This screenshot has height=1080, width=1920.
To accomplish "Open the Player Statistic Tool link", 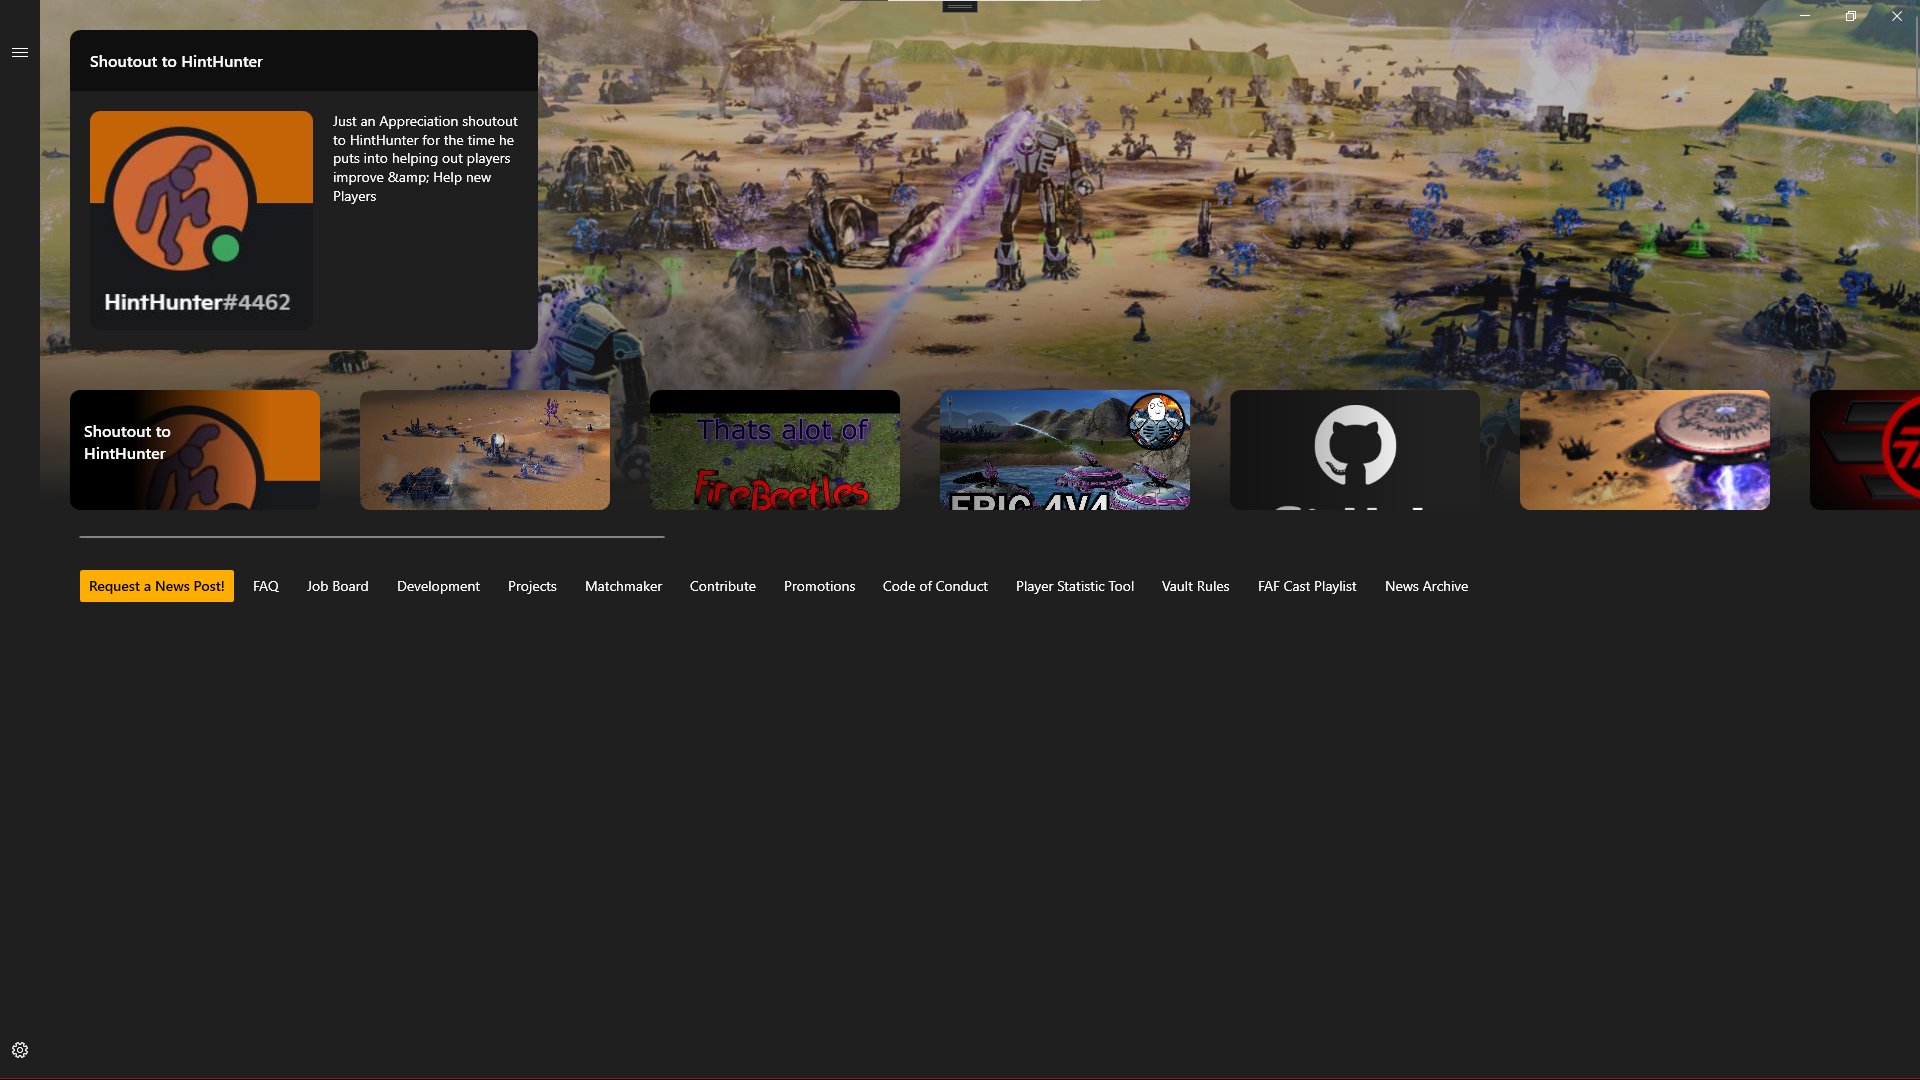I will click(1075, 586).
